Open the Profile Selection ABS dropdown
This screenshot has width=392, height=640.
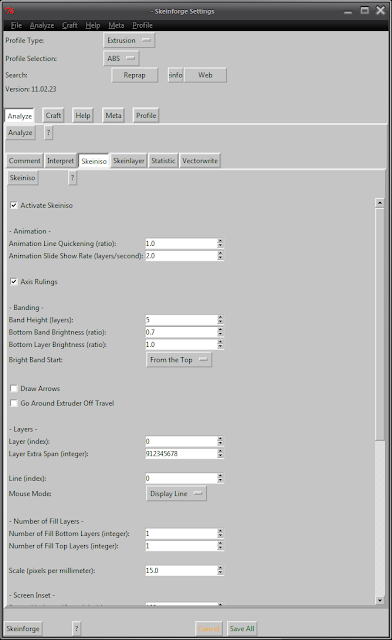[121, 58]
